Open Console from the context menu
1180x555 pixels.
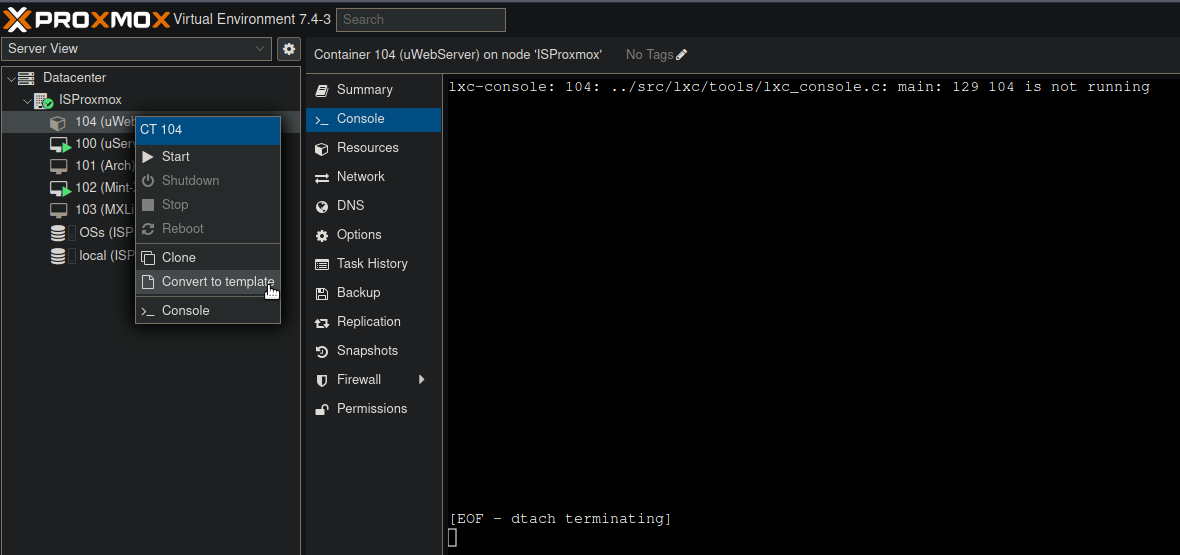point(208,310)
